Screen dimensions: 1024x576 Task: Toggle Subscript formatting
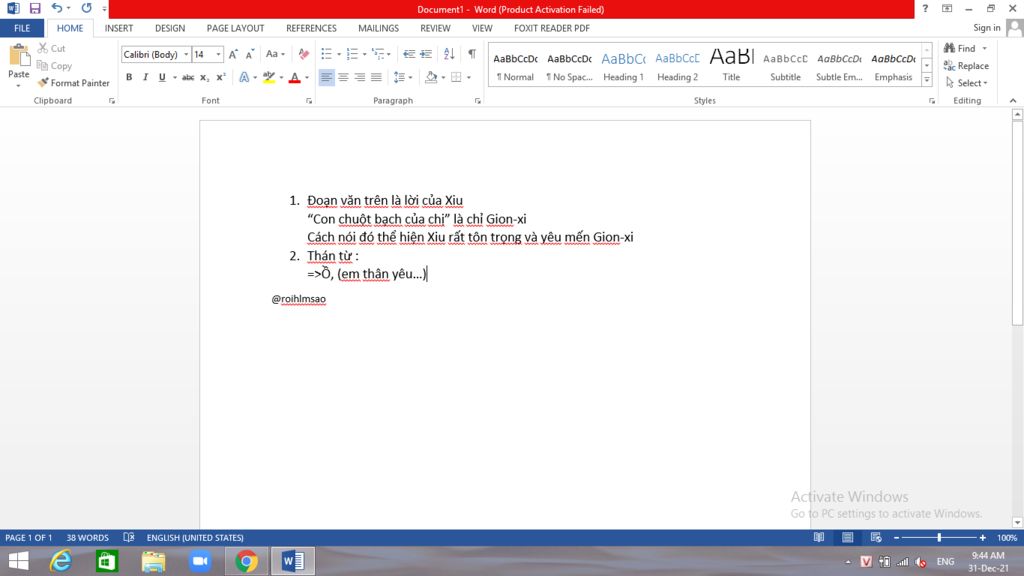(204, 77)
